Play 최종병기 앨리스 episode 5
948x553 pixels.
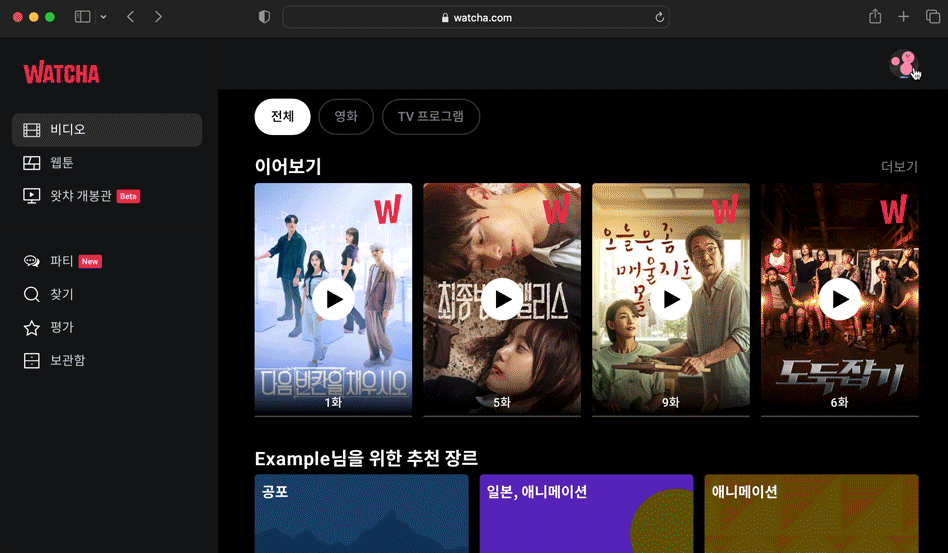pyautogui.click(x=502, y=299)
